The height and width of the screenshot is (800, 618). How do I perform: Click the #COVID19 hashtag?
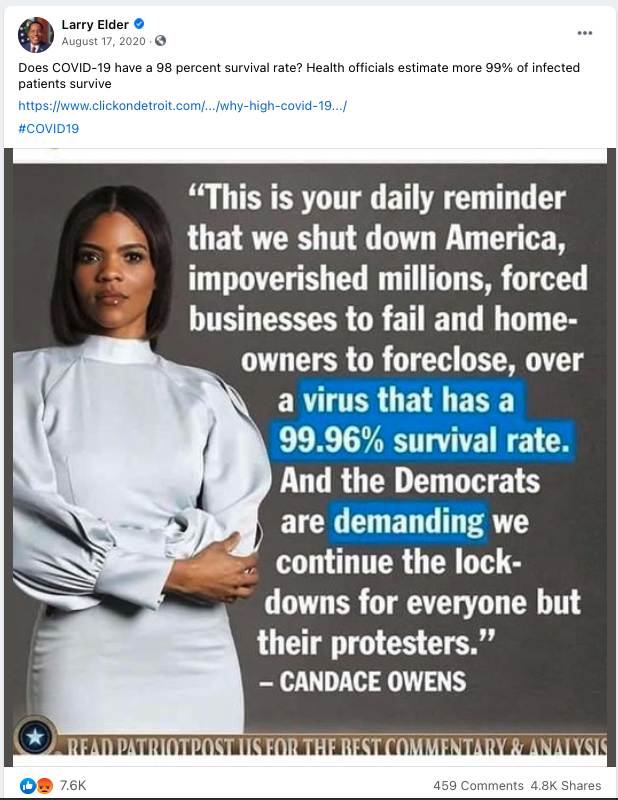pyautogui.click(x=48, y=128)
